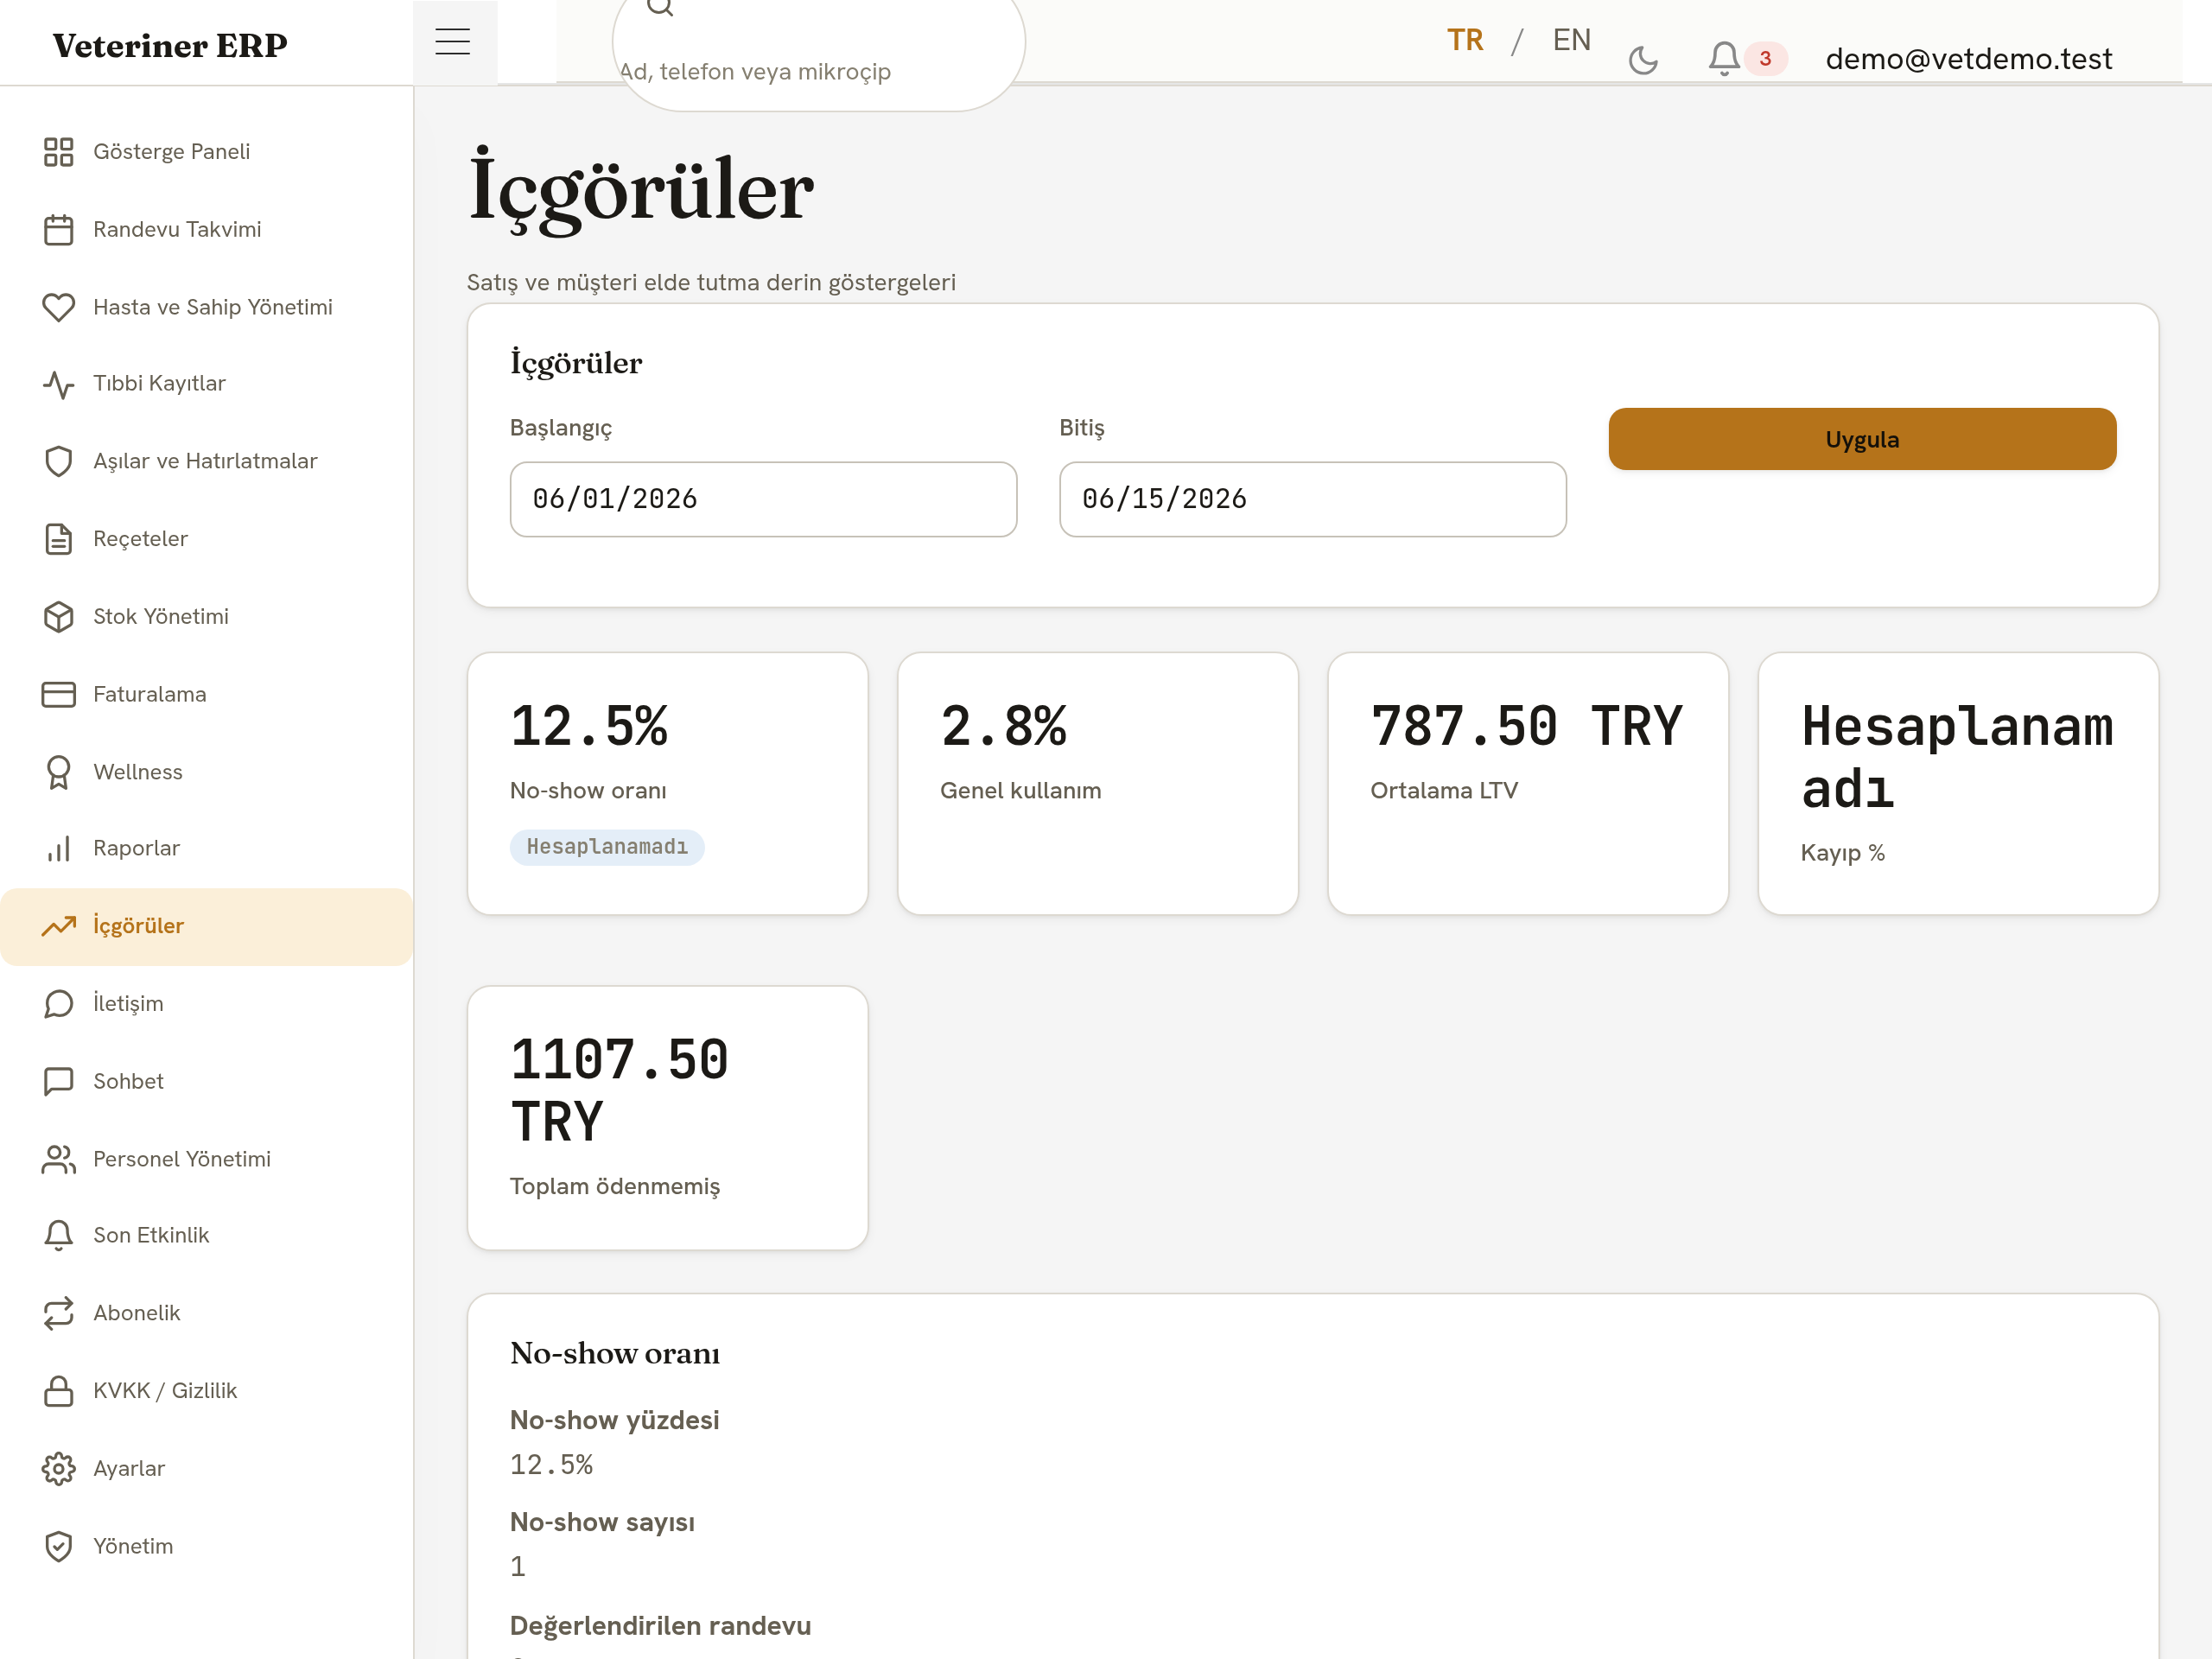Click the Veteriner ERP logo link

(170, 45)
